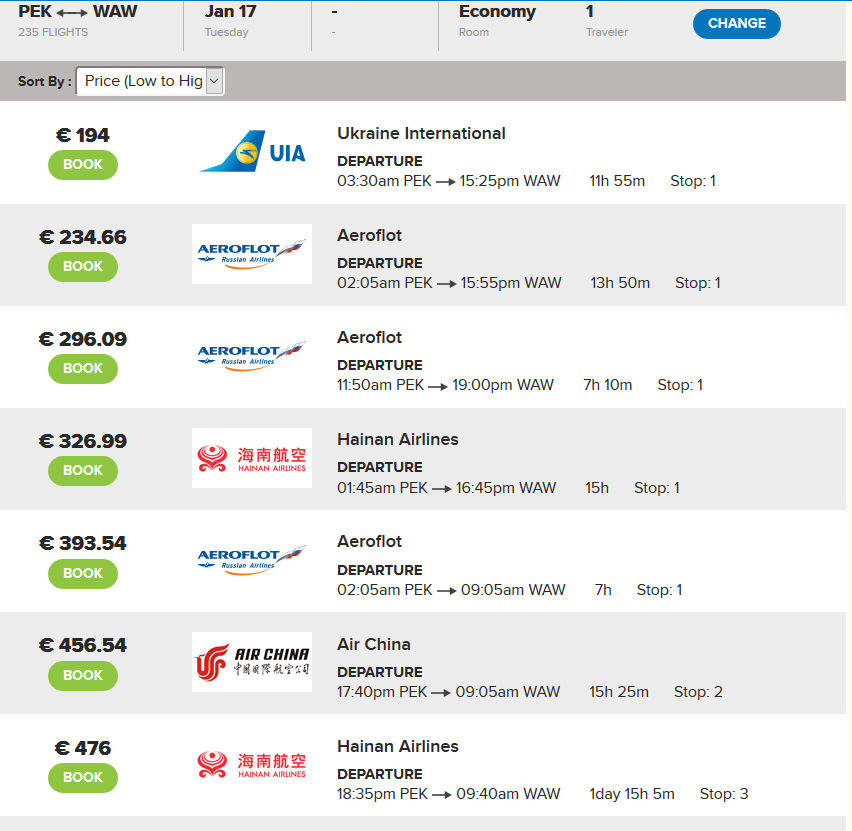Open the Sort By price dropdown
Image resolution: width=852 pixels, height=831 pixels.
(x=150, y=81)
